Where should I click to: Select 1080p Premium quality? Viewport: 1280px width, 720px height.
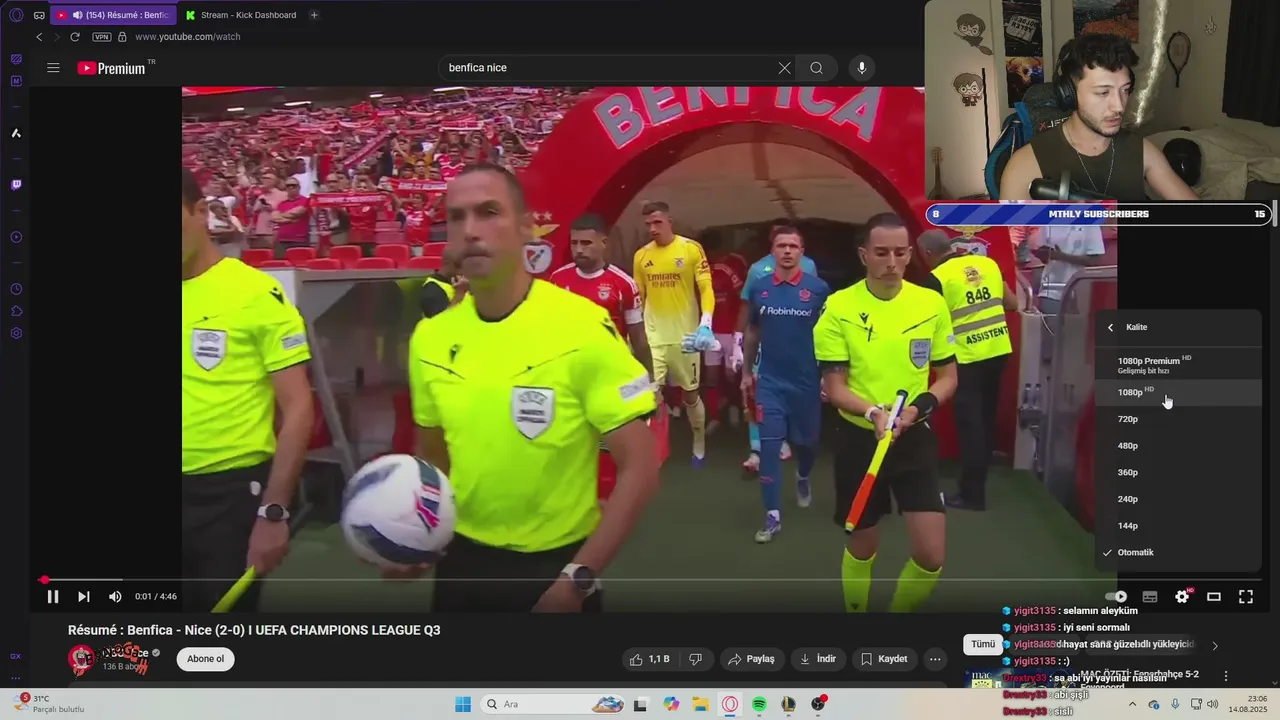click(x=1178, y=365)
